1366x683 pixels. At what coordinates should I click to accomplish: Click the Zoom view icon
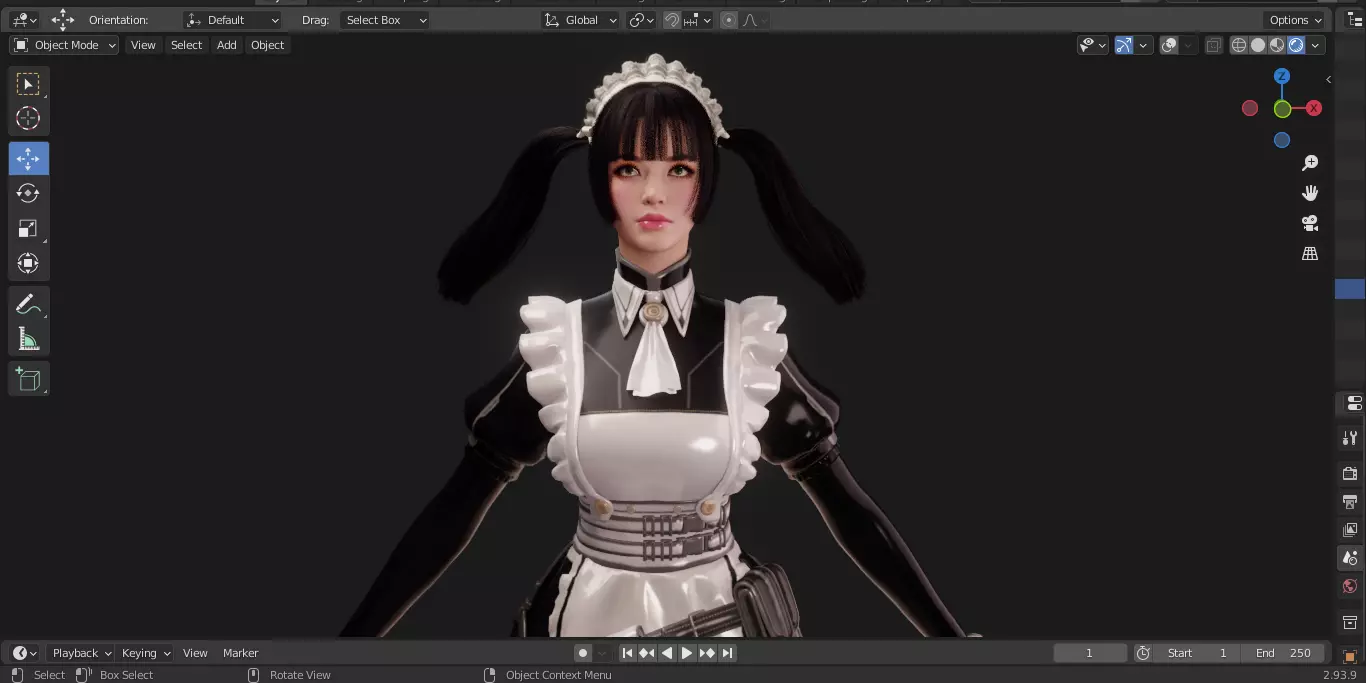click(1310, 163)
